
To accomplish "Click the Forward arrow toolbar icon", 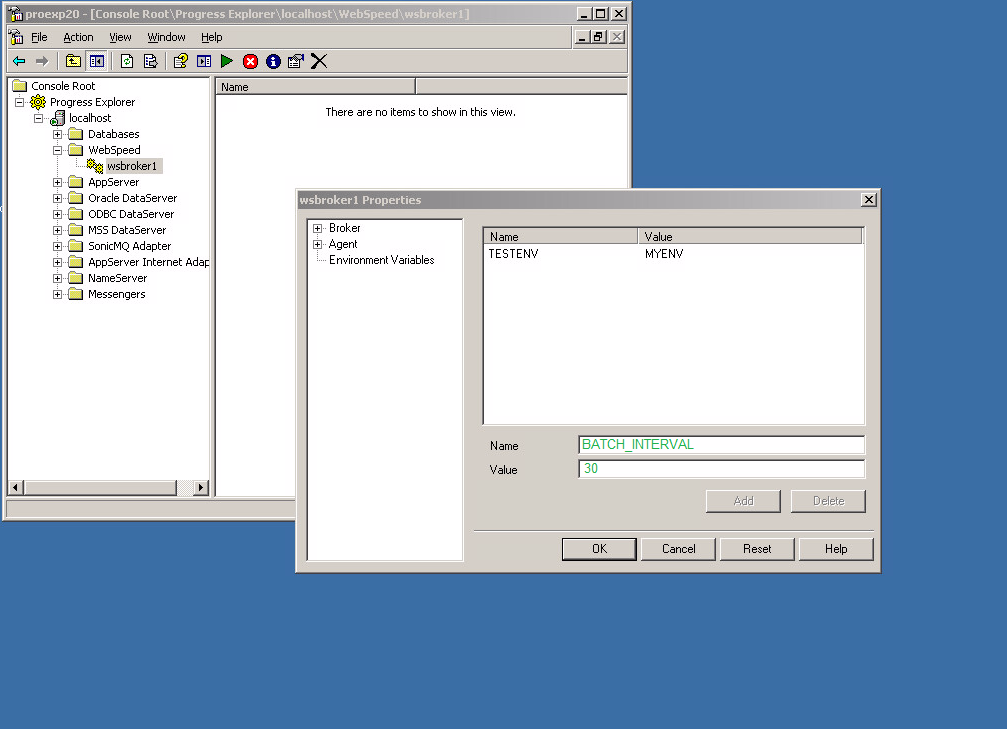I will [x=42, y=61].
